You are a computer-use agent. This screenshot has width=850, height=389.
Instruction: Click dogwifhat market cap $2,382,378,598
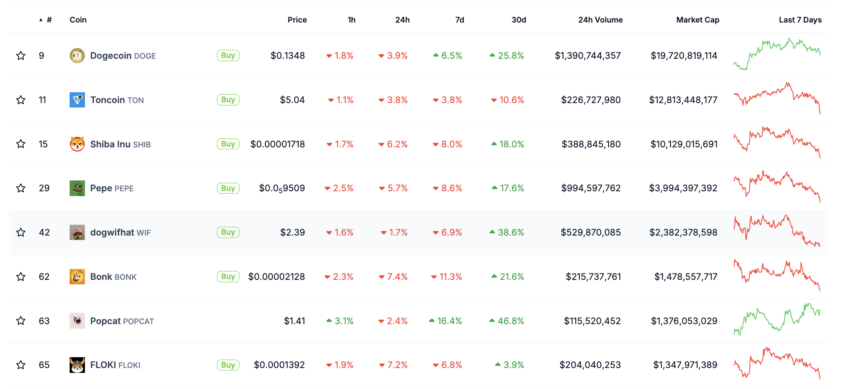point(683,232)
